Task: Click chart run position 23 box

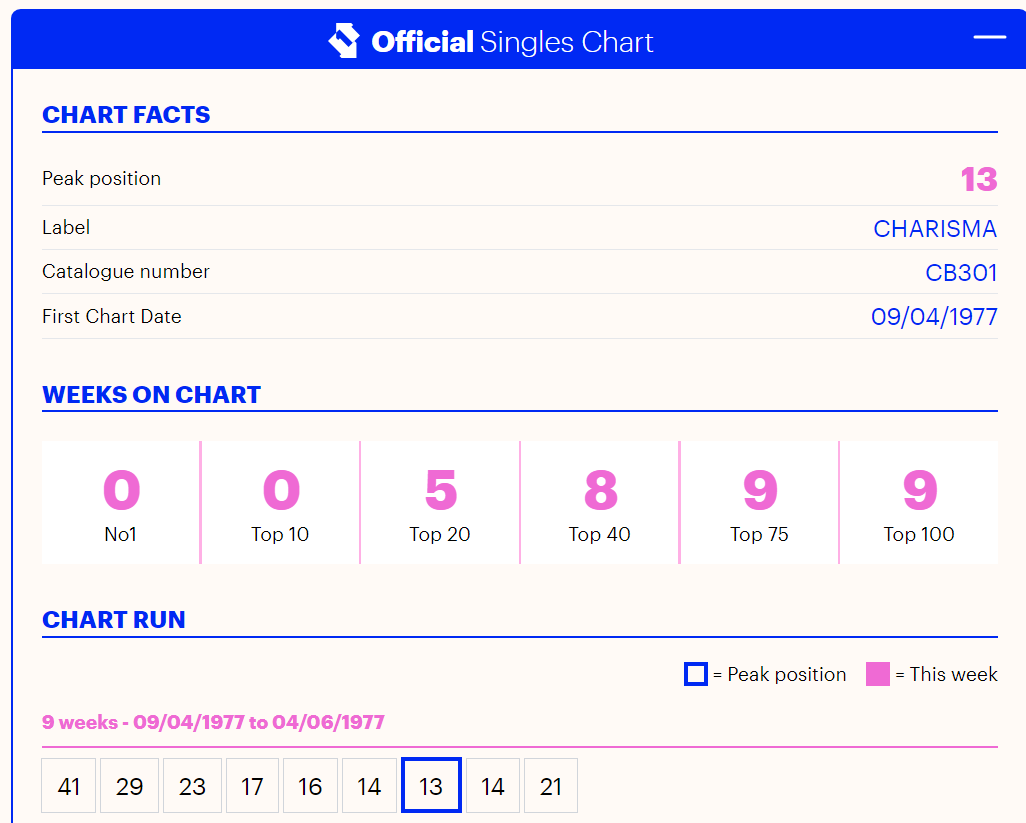Action: coord(192,786)
